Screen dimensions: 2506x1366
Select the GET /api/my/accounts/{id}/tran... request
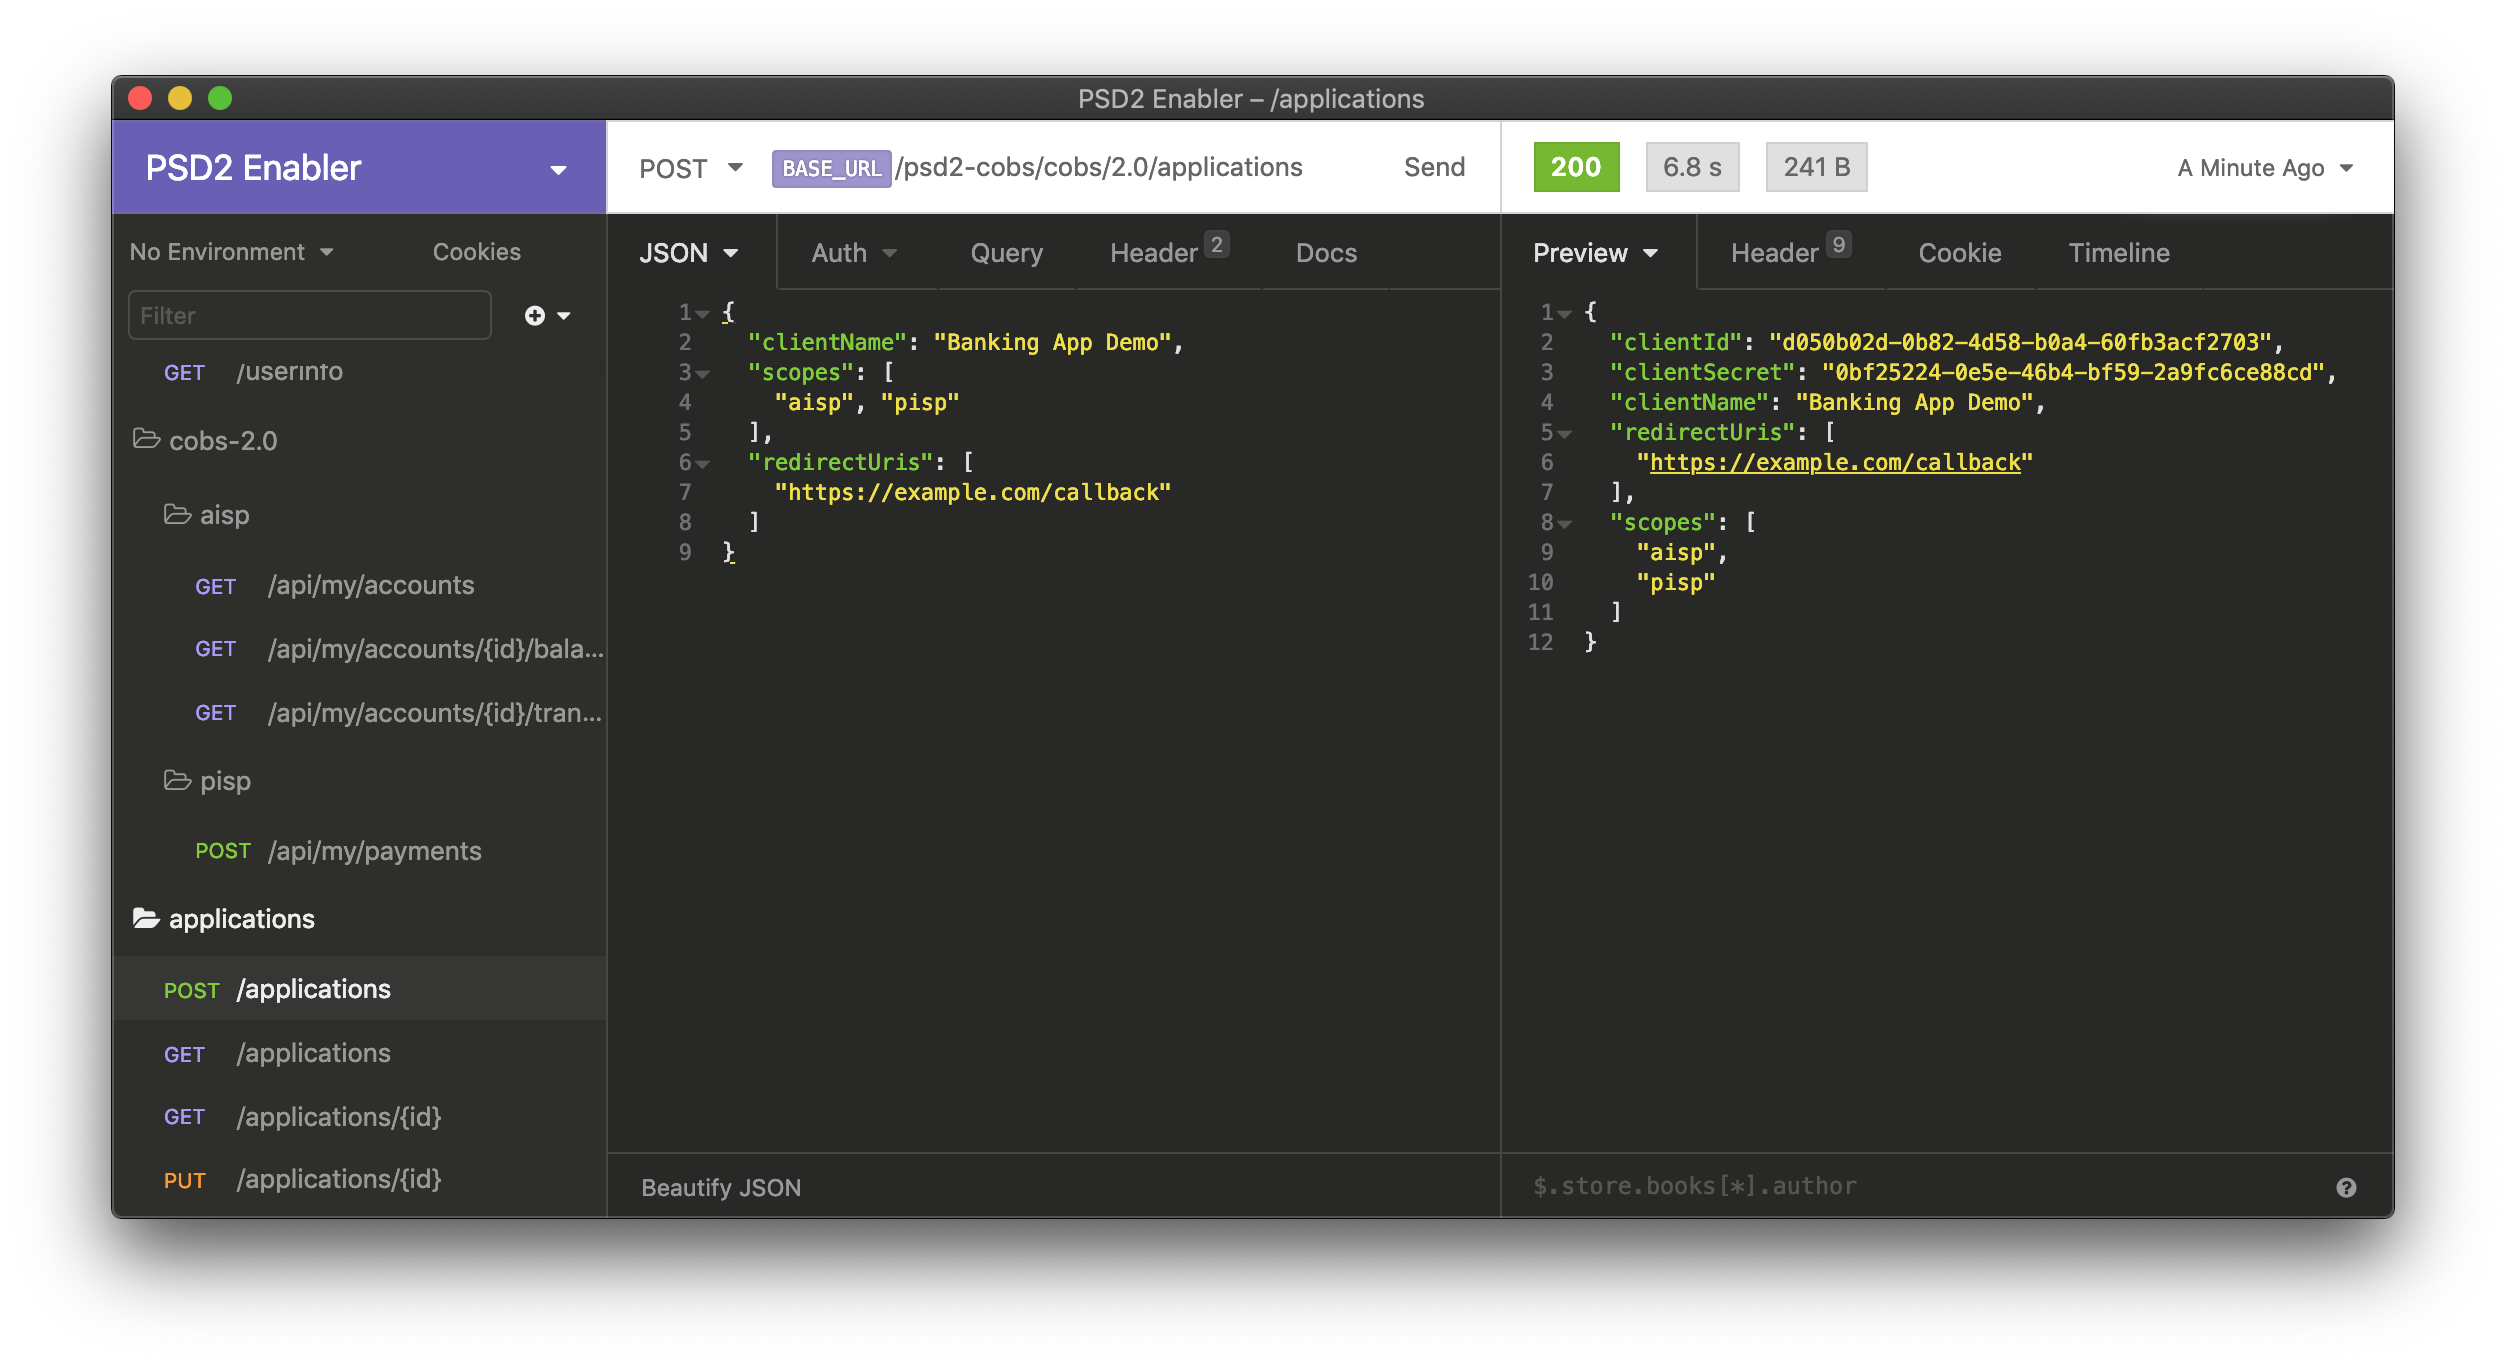tap(360, 713)
